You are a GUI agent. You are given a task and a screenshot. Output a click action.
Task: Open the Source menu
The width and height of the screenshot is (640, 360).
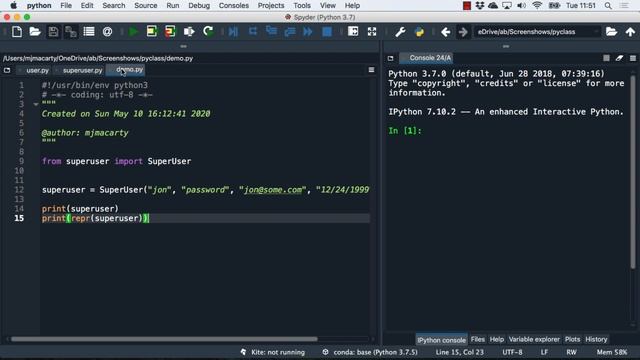(x=146, y=6)
